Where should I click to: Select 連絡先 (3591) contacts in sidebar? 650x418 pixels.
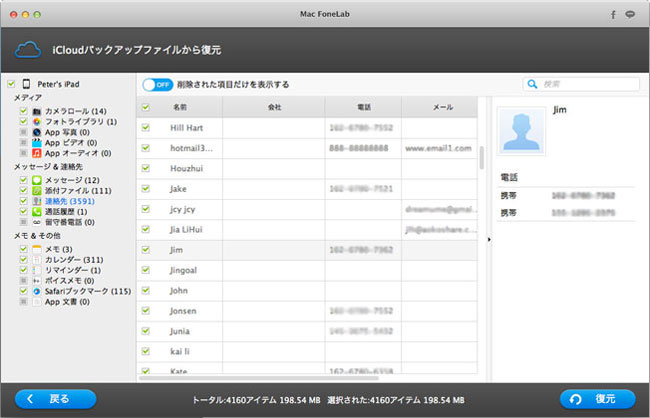[x=74, y=201]
